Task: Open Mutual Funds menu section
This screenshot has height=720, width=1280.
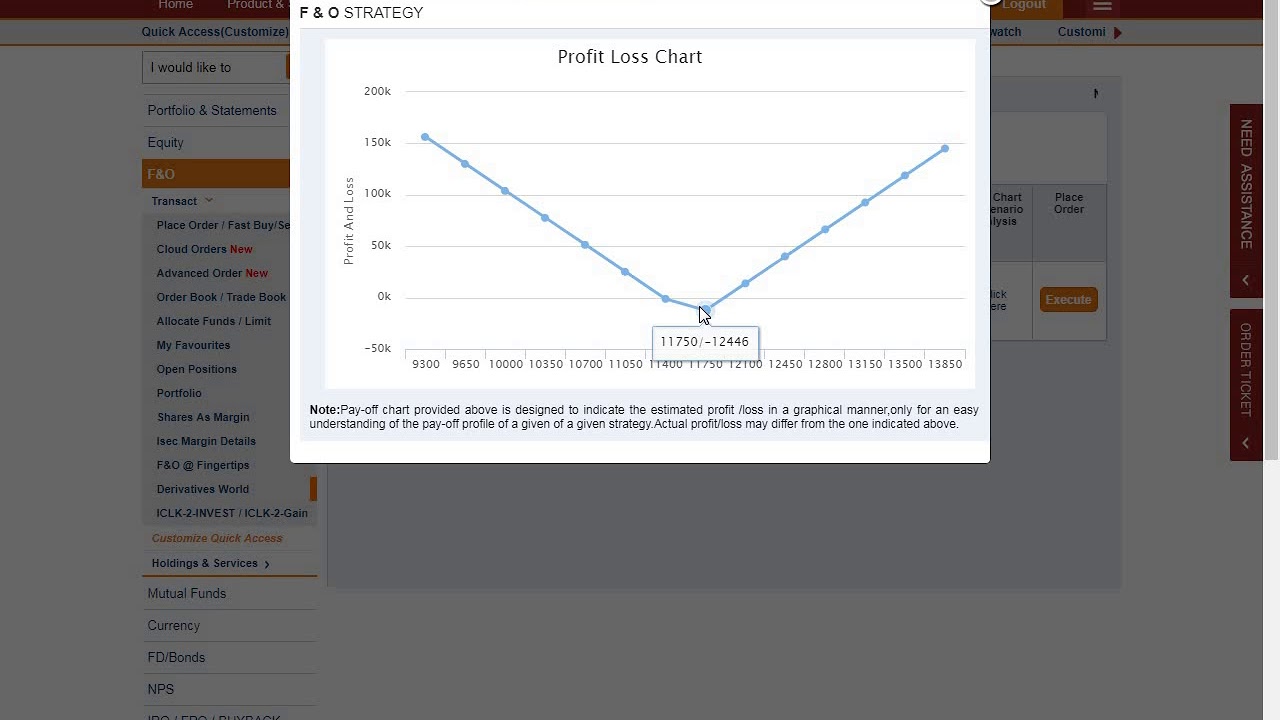Action: (x=187, y=593)
